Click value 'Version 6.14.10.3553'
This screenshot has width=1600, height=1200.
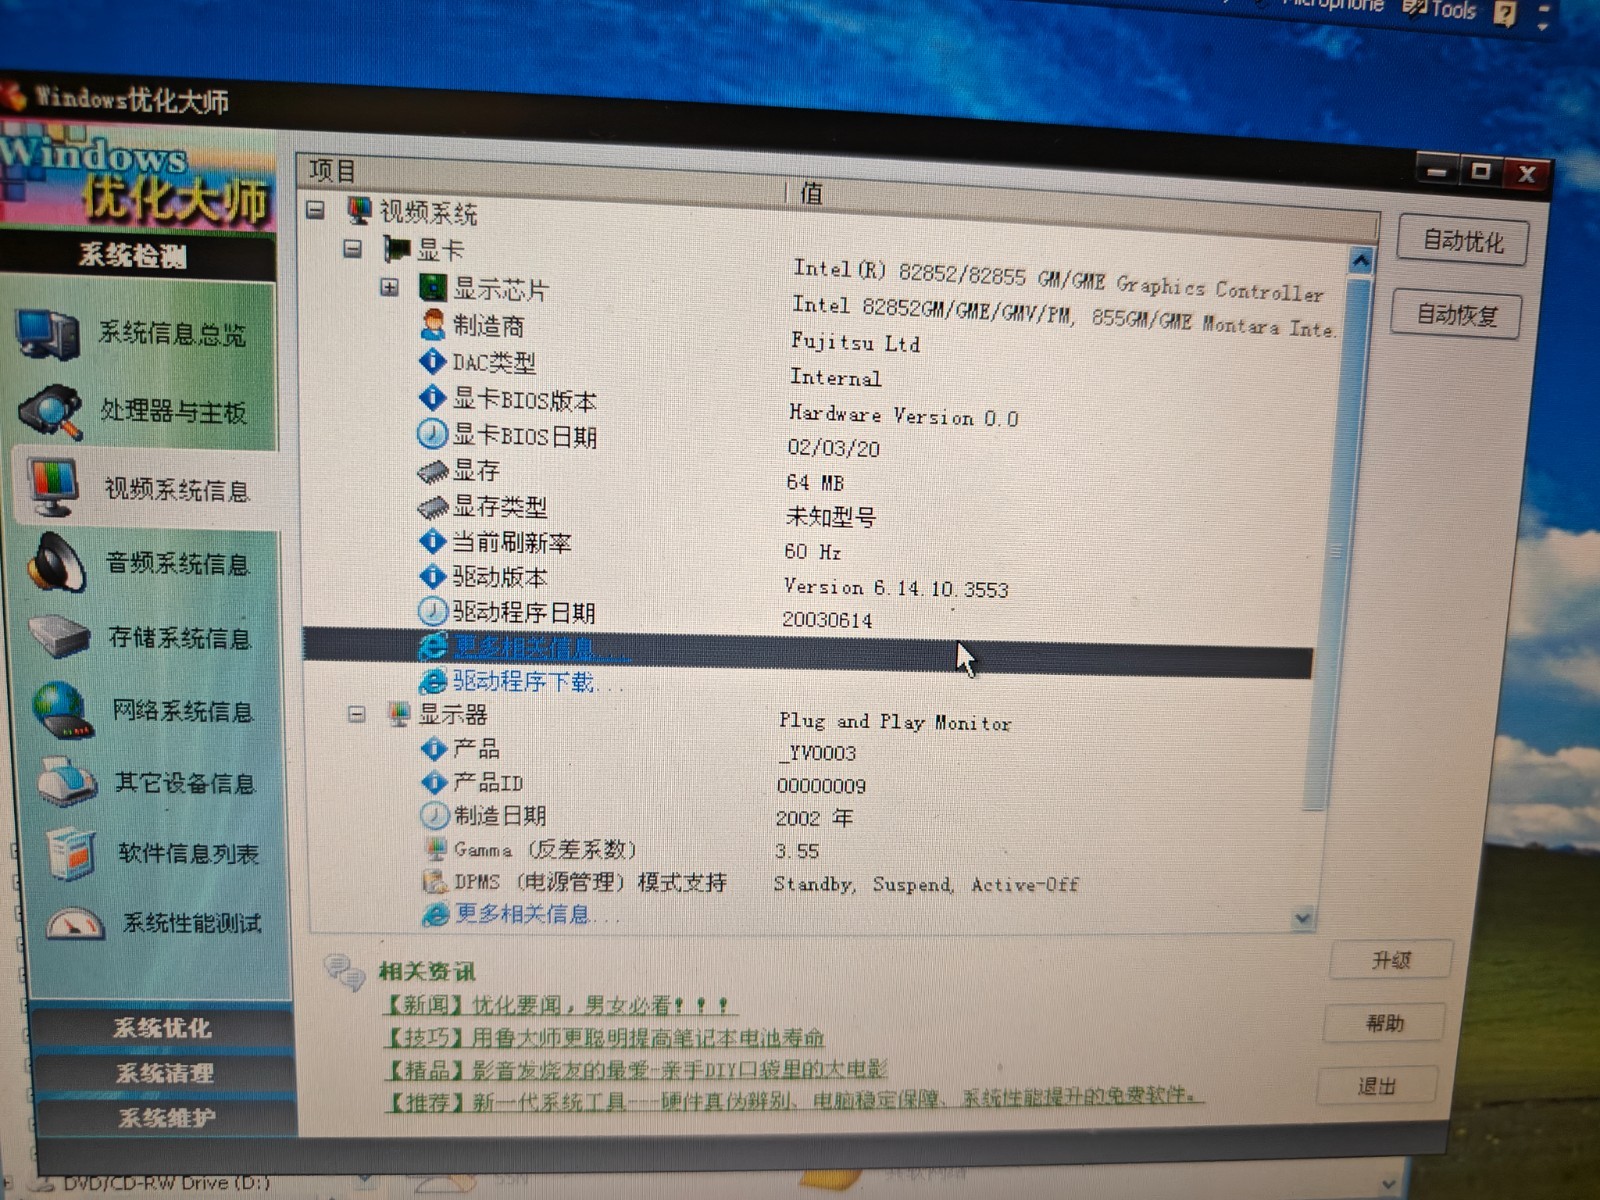tap(896, 588)
